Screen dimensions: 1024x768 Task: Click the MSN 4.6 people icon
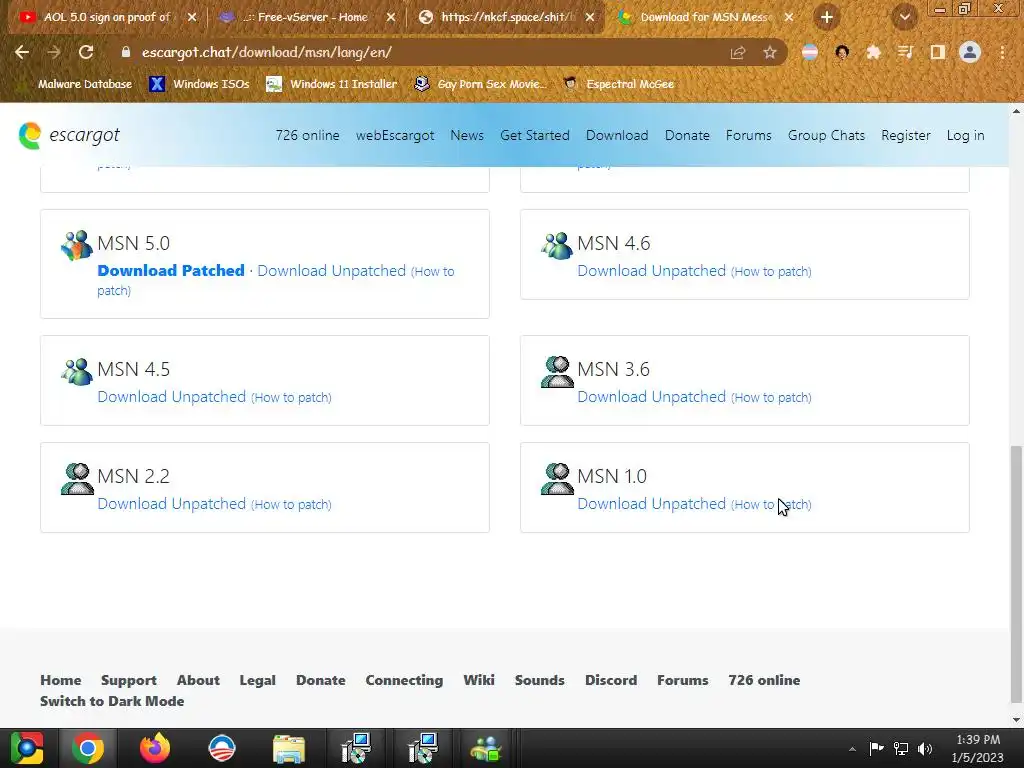(557, 246)
